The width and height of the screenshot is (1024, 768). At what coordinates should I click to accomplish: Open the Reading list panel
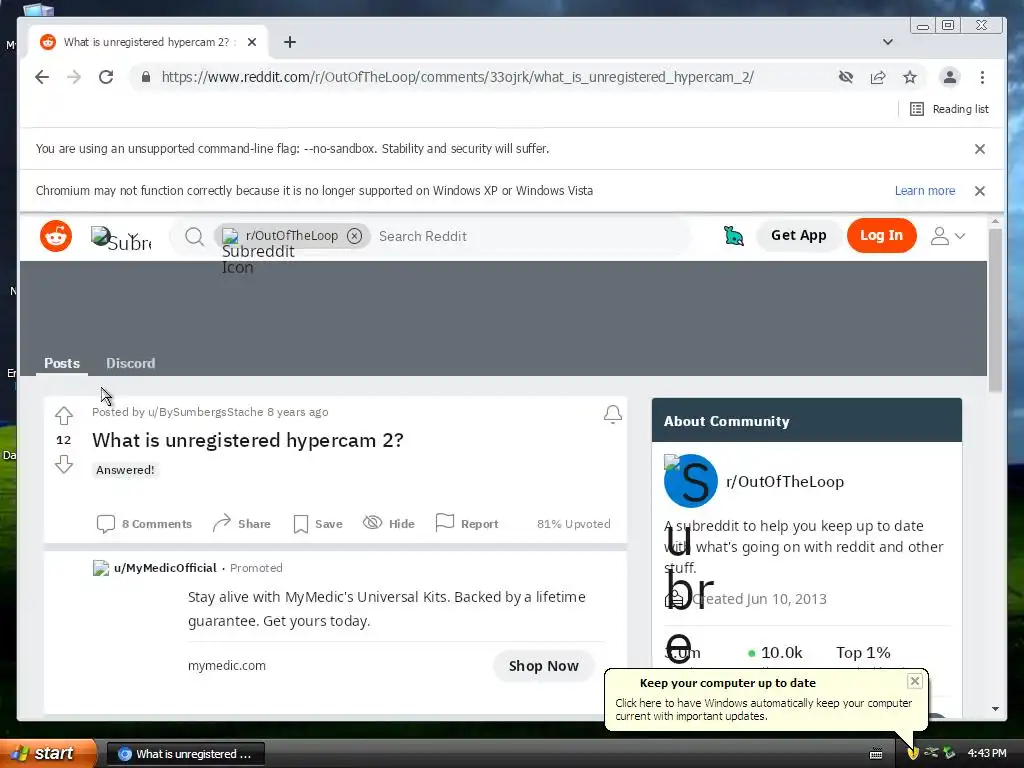(x=950, y=109)
